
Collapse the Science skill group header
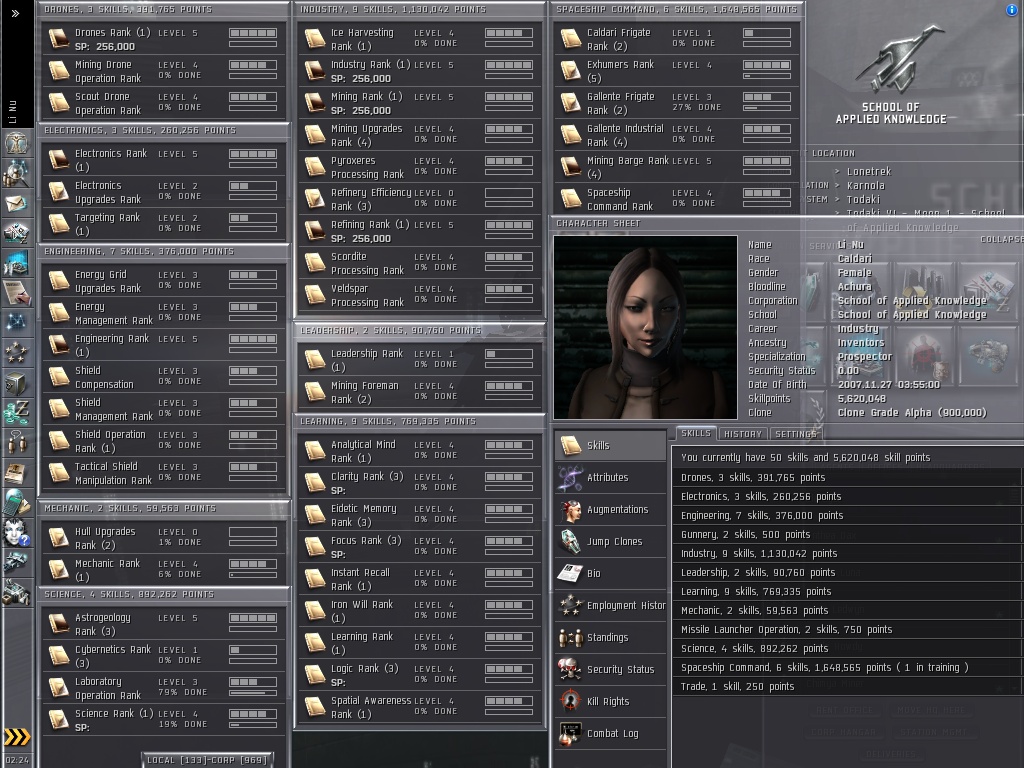click(163, 594)
